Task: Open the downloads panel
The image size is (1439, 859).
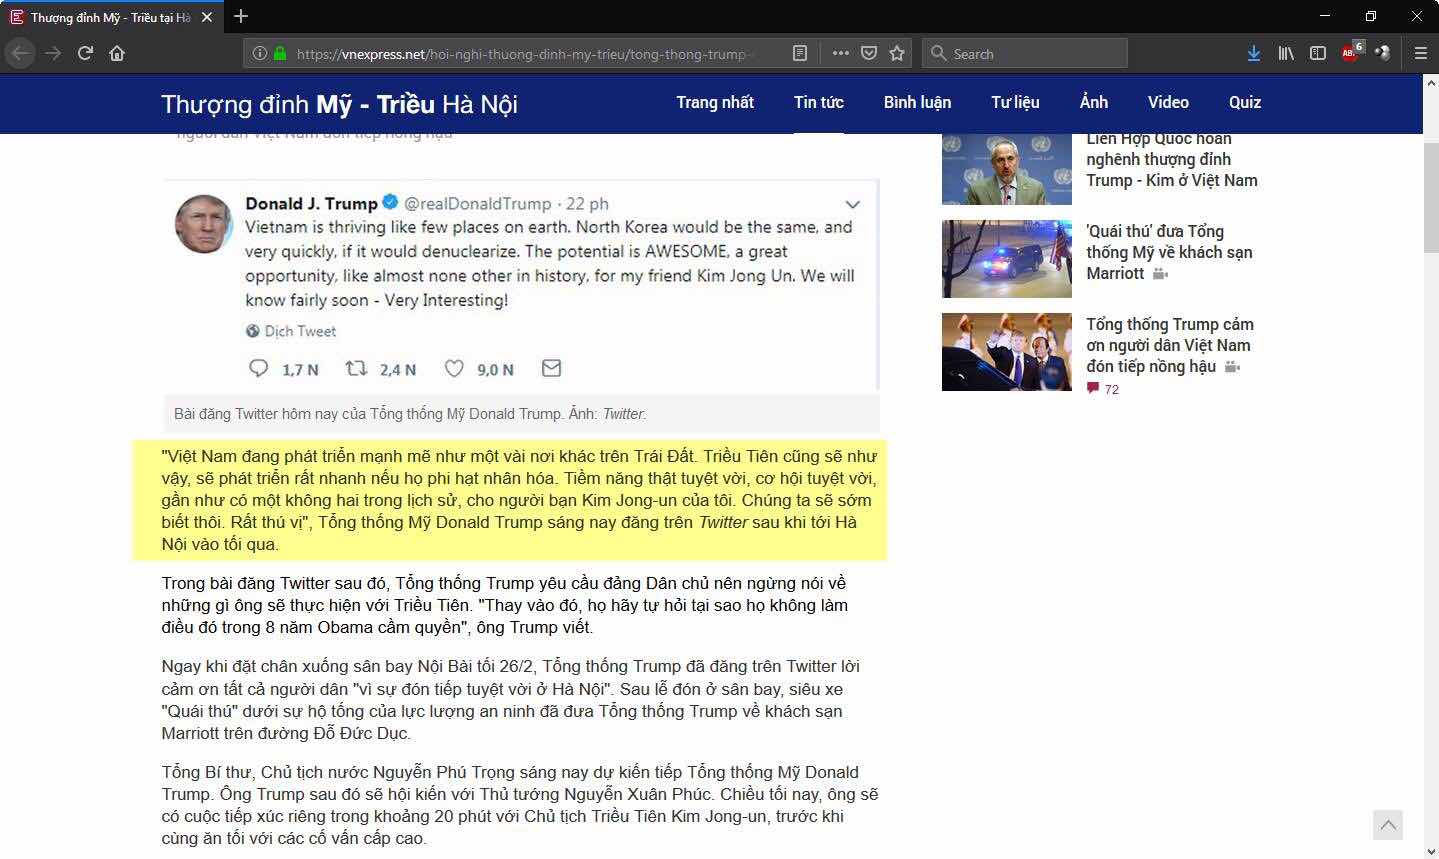Action: tap(1253, 53)
